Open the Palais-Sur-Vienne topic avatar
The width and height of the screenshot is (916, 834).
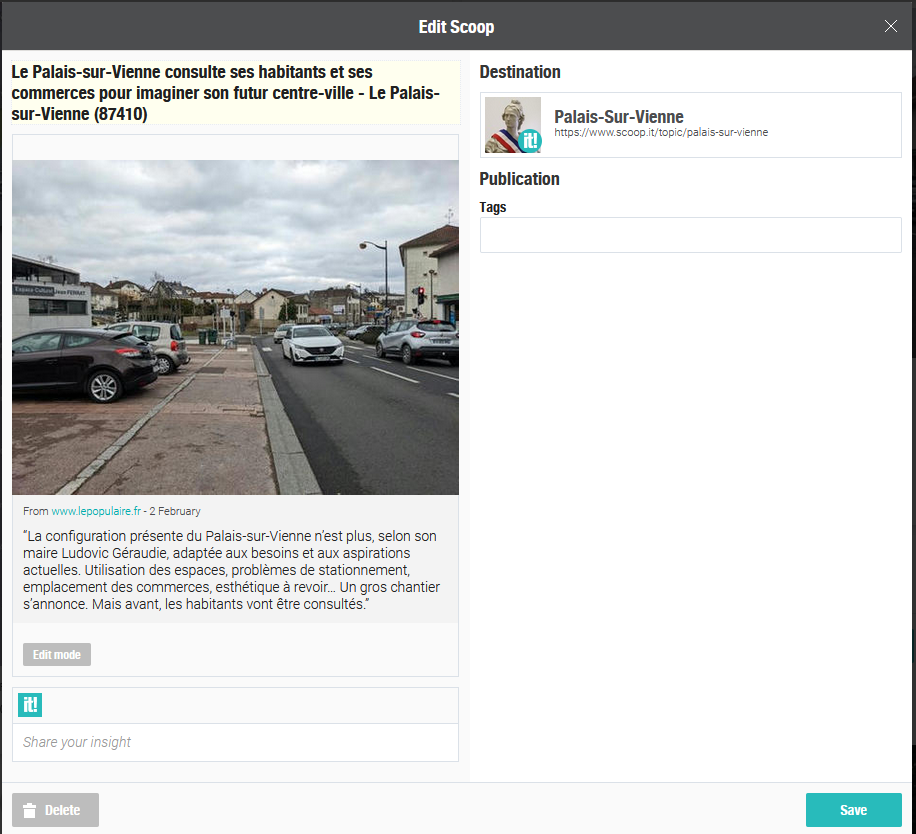click(513, 125)
